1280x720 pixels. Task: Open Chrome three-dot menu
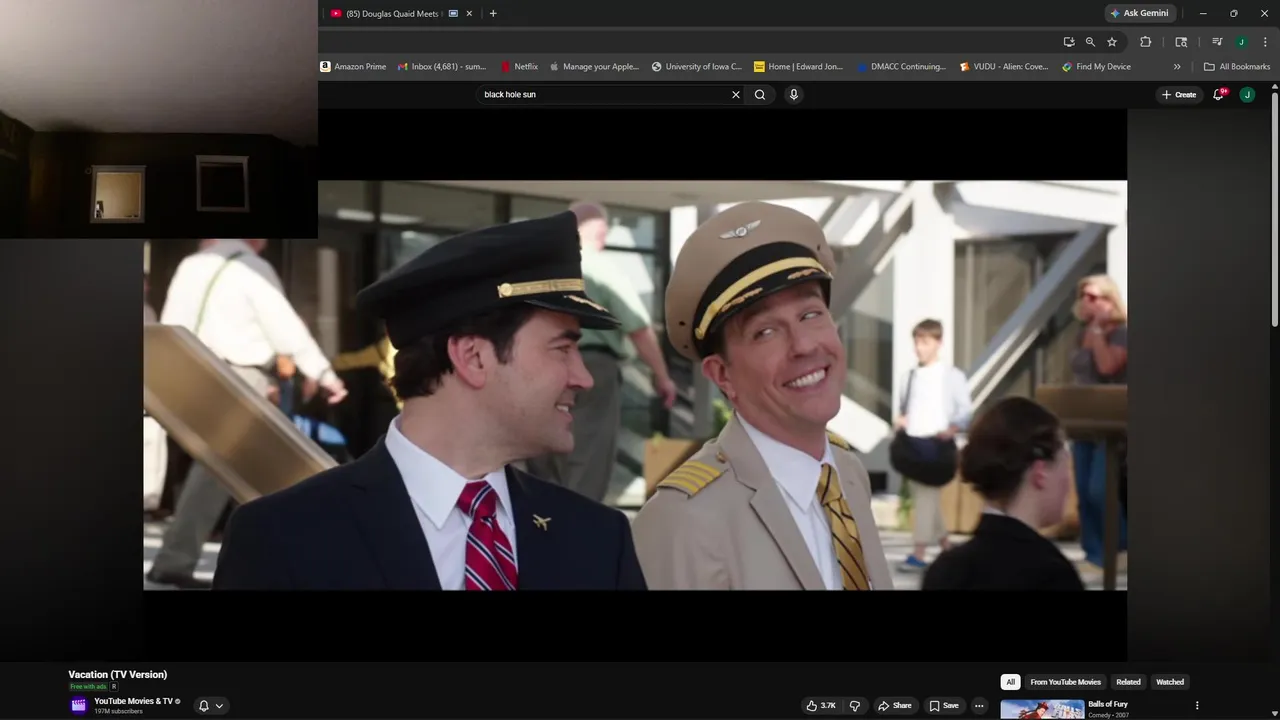(x=1264, y=42)
